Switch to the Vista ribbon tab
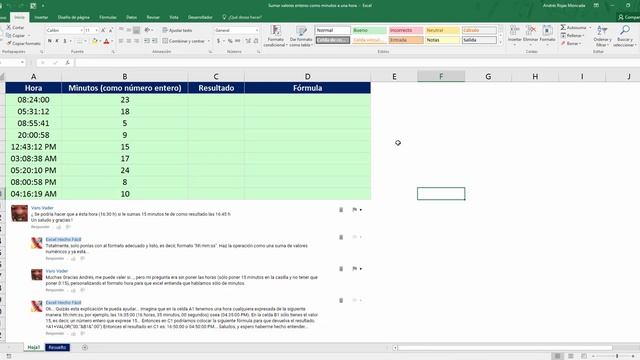 (x=174, y=17)
